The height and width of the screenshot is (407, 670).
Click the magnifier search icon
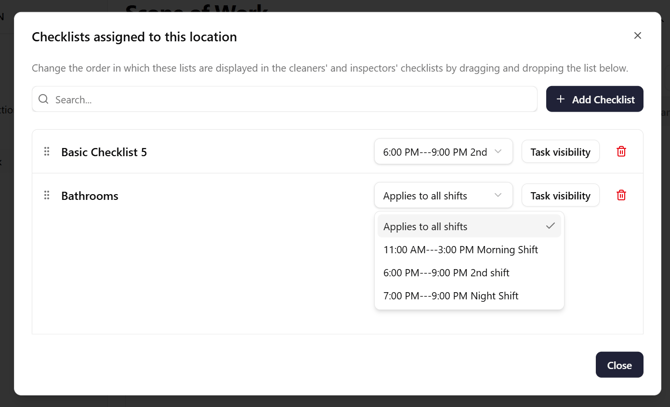43,99
